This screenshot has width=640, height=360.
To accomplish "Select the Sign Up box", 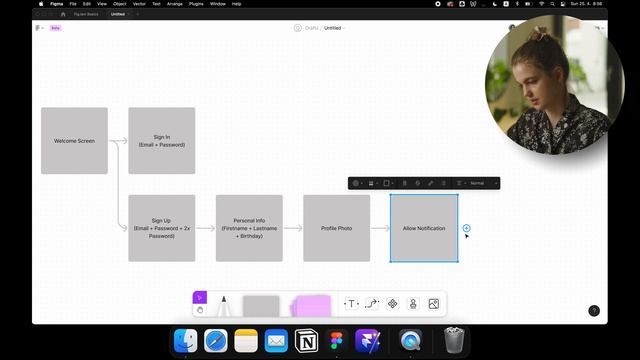I will pos(162,228).
